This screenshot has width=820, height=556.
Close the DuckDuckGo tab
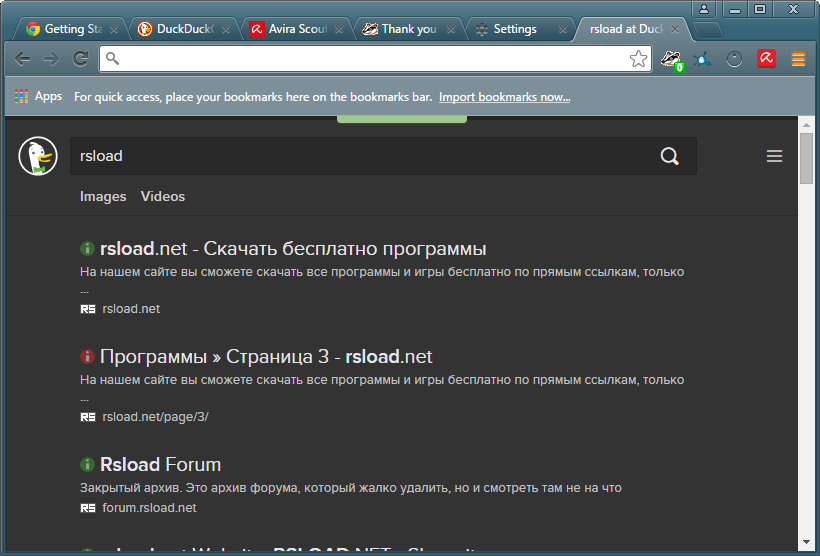tap(226, 30)
